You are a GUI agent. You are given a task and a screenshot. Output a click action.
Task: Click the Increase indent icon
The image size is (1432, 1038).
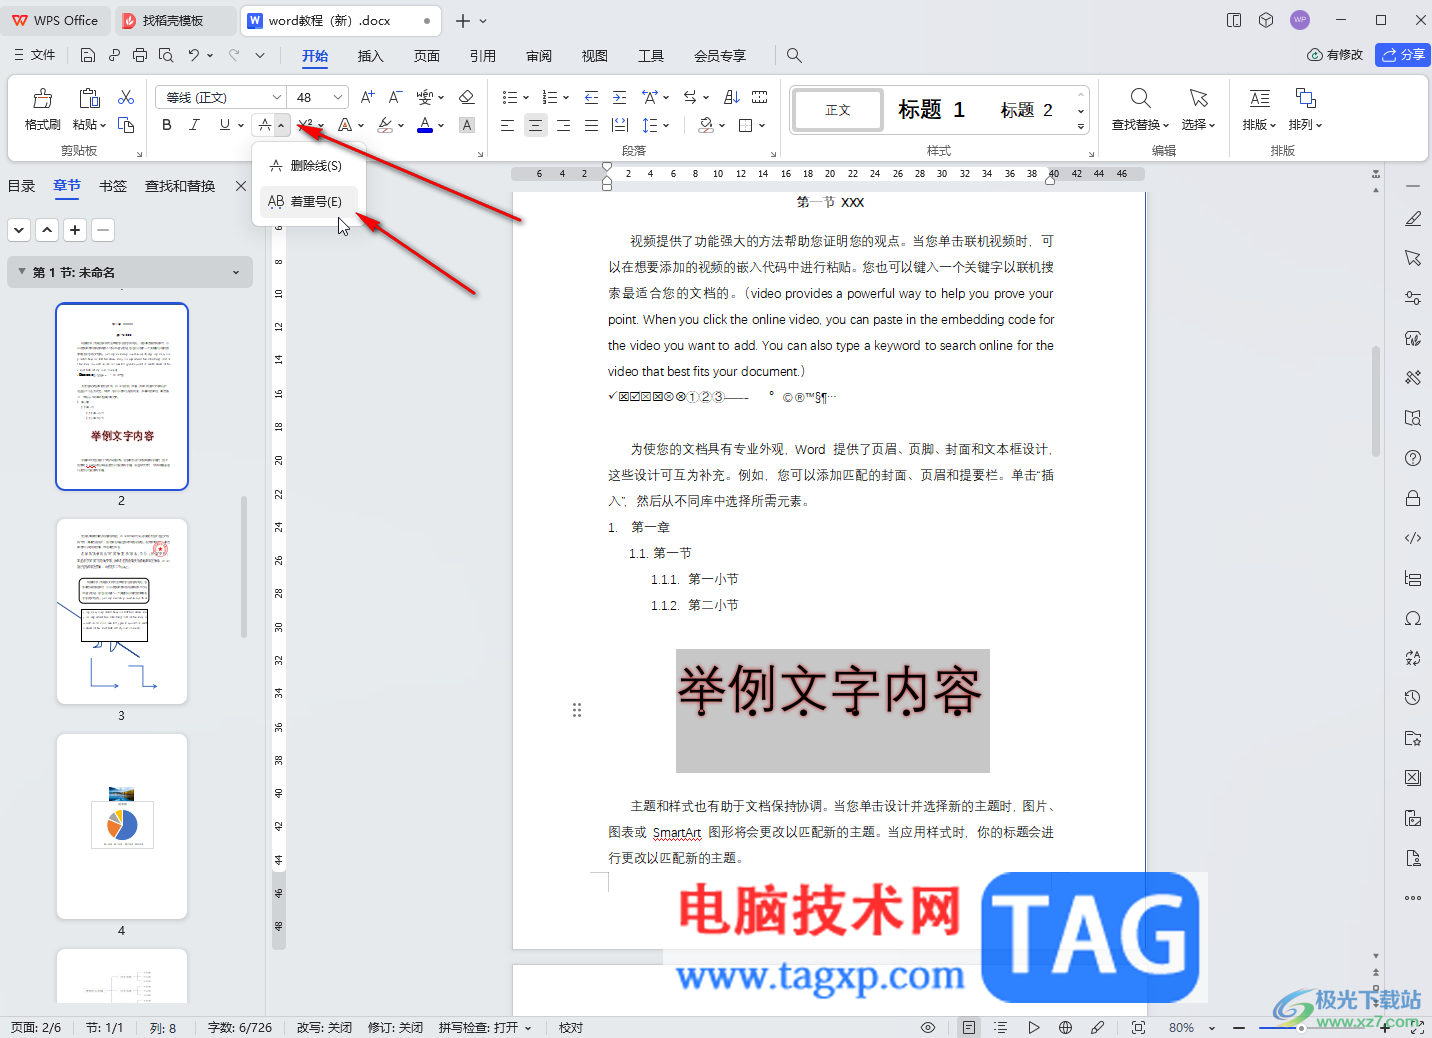click(x=619, y=97)
